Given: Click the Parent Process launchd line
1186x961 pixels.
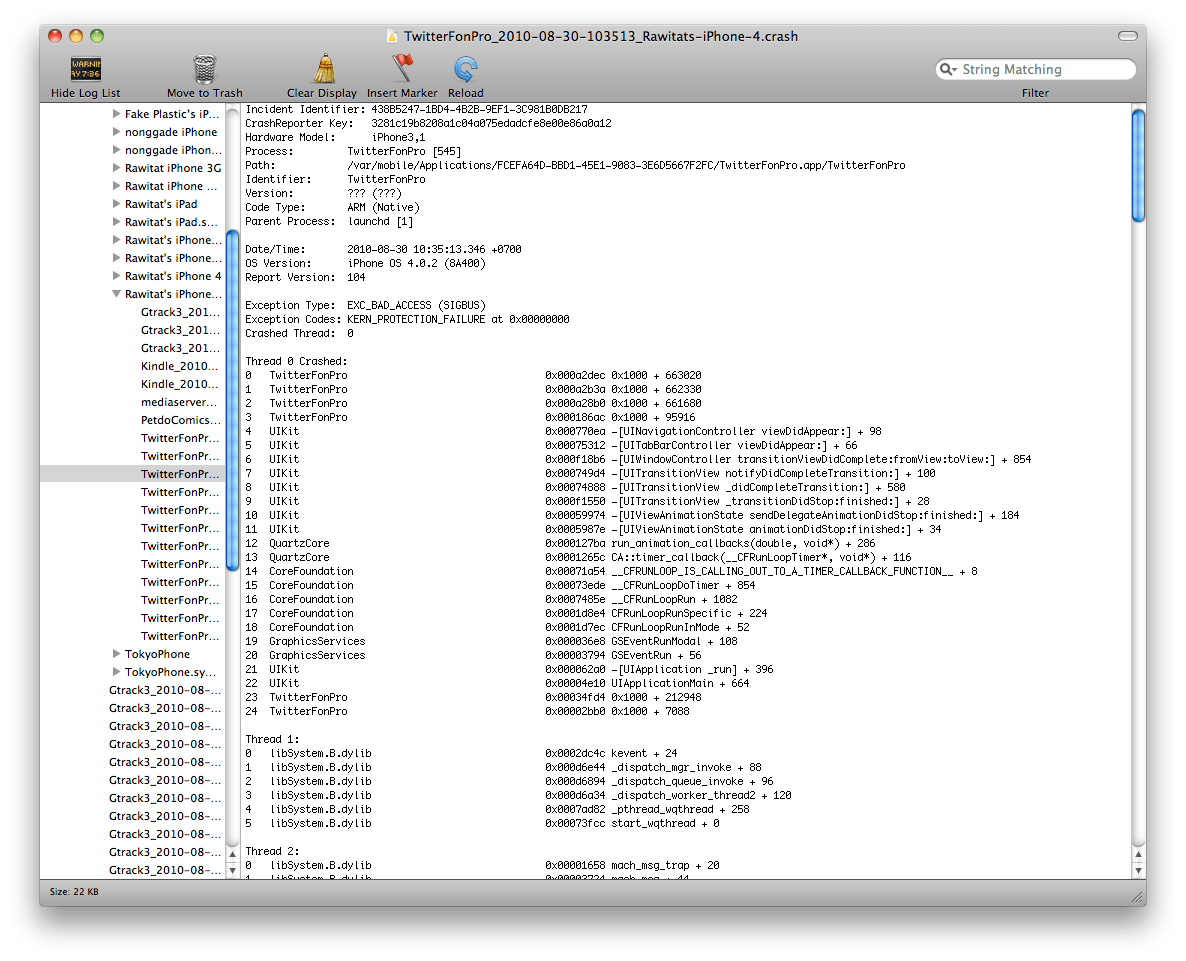Looking at the screenshot, I should click(329, 222).
